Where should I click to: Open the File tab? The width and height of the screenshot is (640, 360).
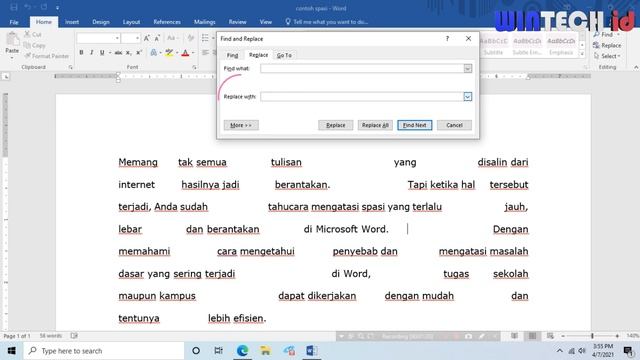click(x=14, y=22)
